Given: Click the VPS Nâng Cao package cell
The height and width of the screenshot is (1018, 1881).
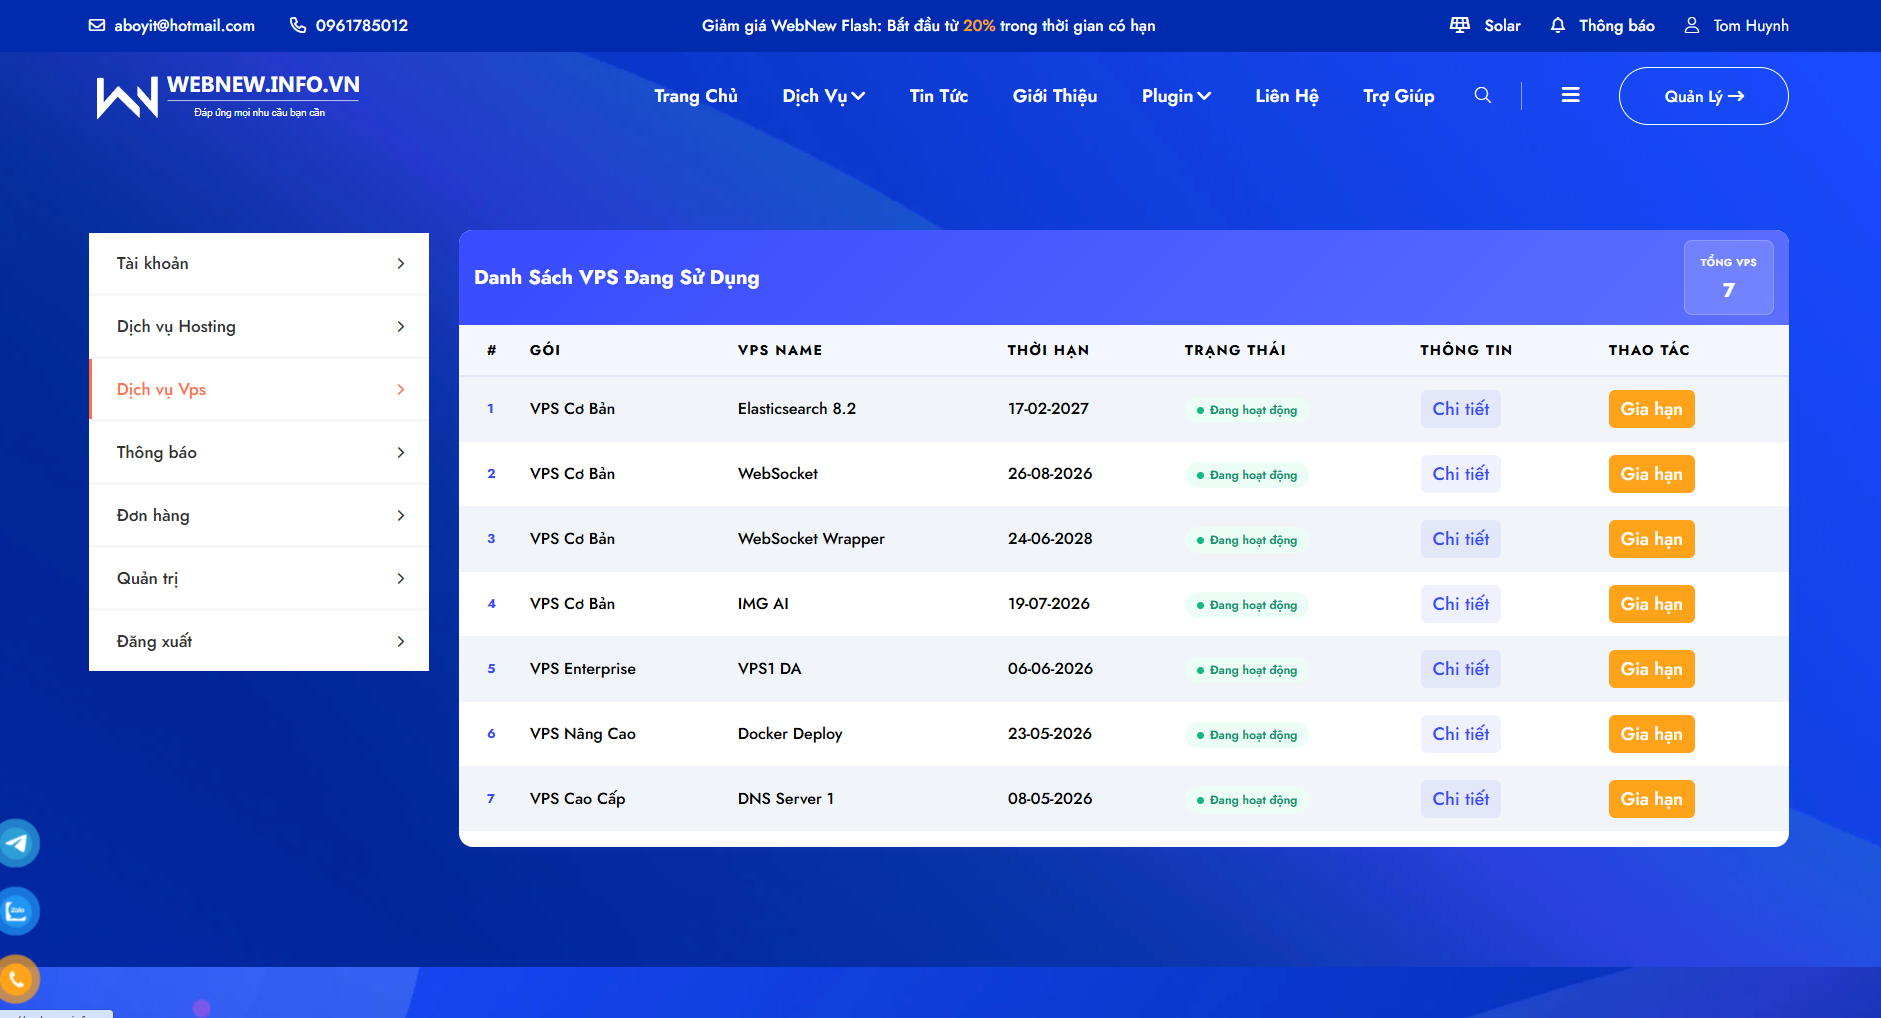Looking at the screenshot, I should [583, 734].
